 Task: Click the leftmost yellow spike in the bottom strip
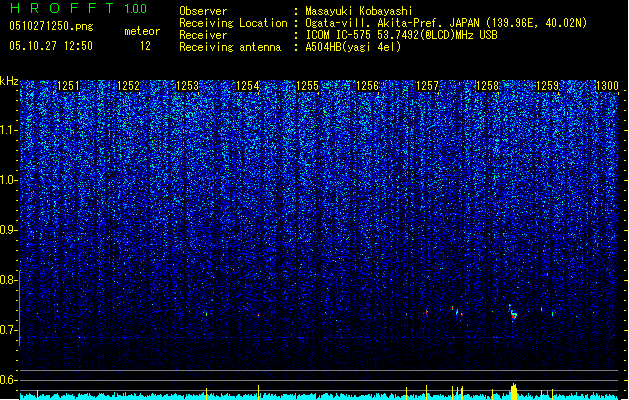coord(37,394)
